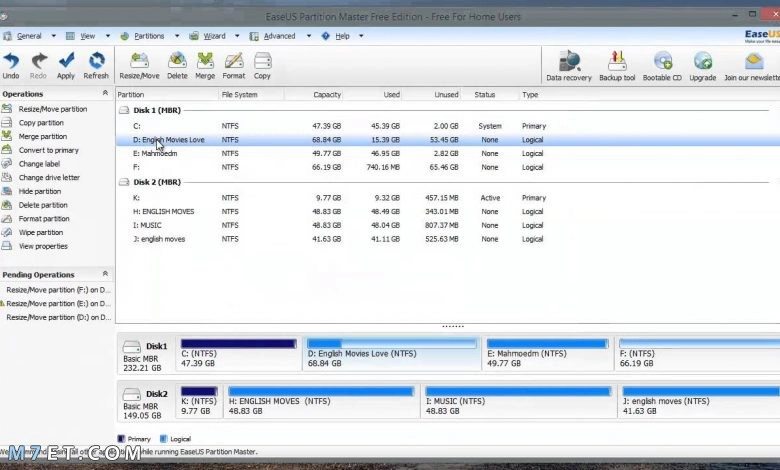Click the Format toolbar icon
This screenshot has height=470, width=780.
pos(234,66)
